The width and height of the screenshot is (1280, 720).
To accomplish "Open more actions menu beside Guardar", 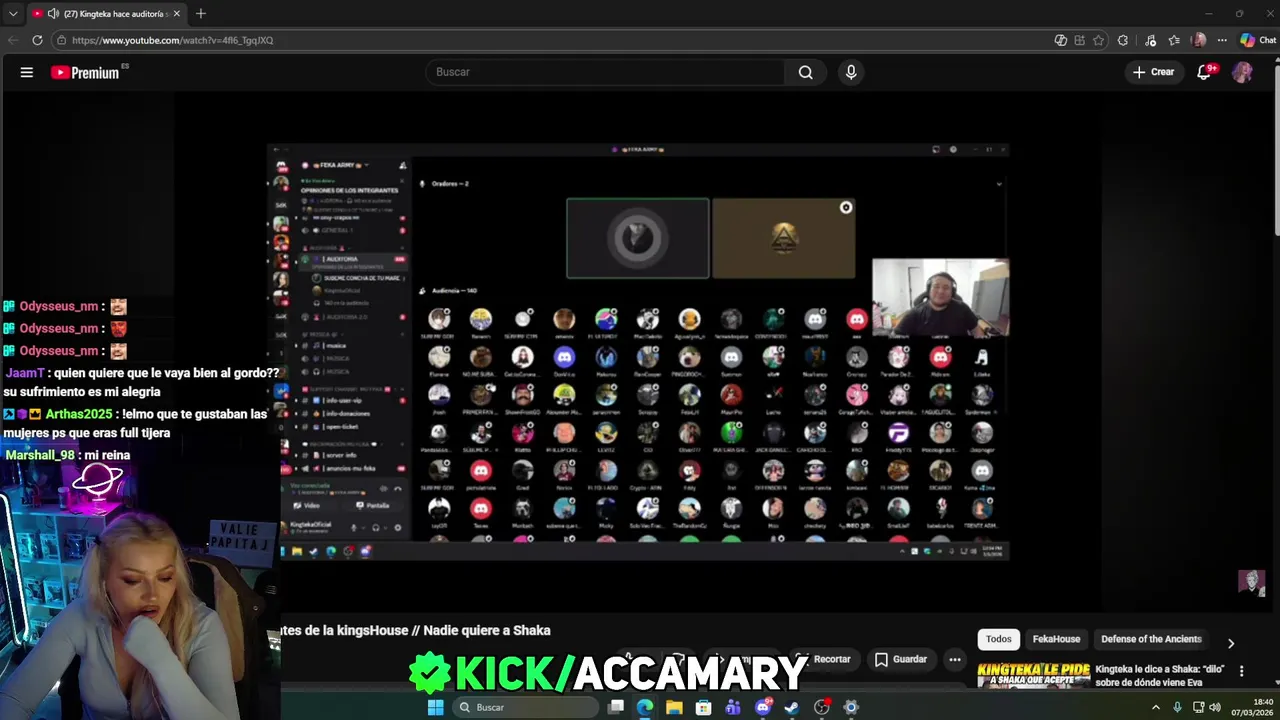I will click(x=955, y=659).
